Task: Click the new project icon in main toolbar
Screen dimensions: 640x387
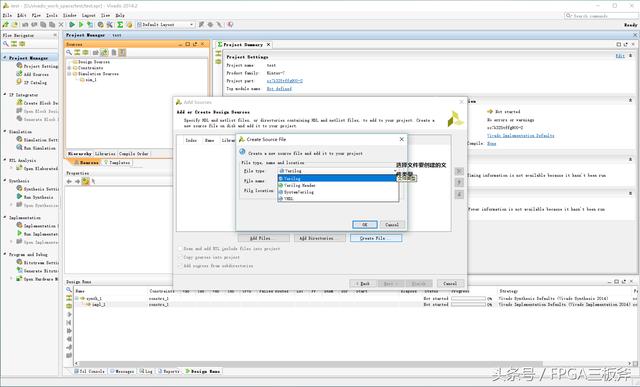Action: point(6,24)
